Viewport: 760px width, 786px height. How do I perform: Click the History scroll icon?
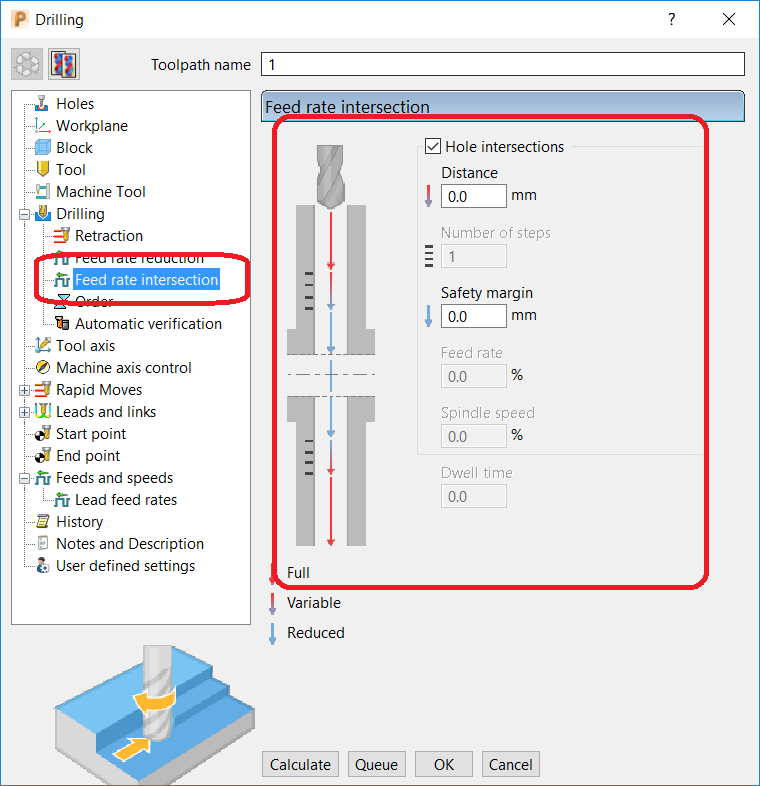click(43, 522)
